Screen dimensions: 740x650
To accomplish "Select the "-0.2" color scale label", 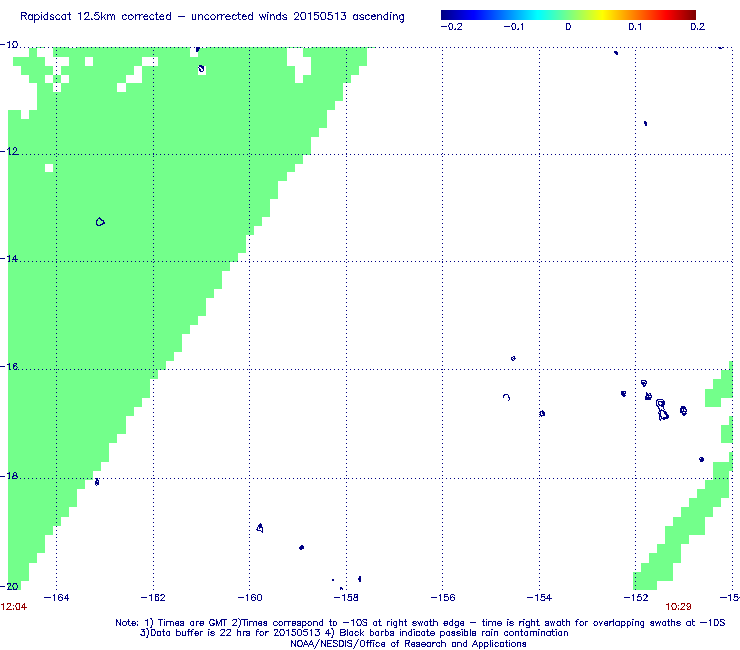I will click(x=452, y=27).
